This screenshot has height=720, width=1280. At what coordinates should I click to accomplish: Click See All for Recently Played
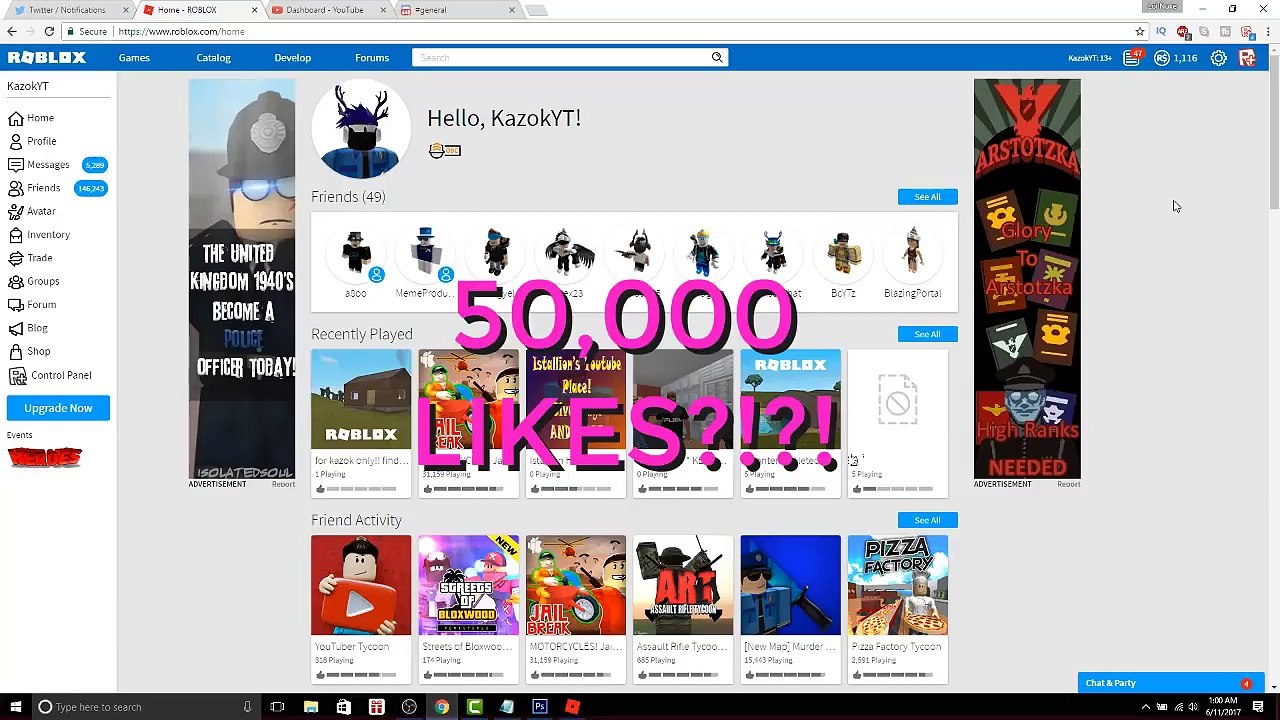pyautogui.click(x=927, y=334)
